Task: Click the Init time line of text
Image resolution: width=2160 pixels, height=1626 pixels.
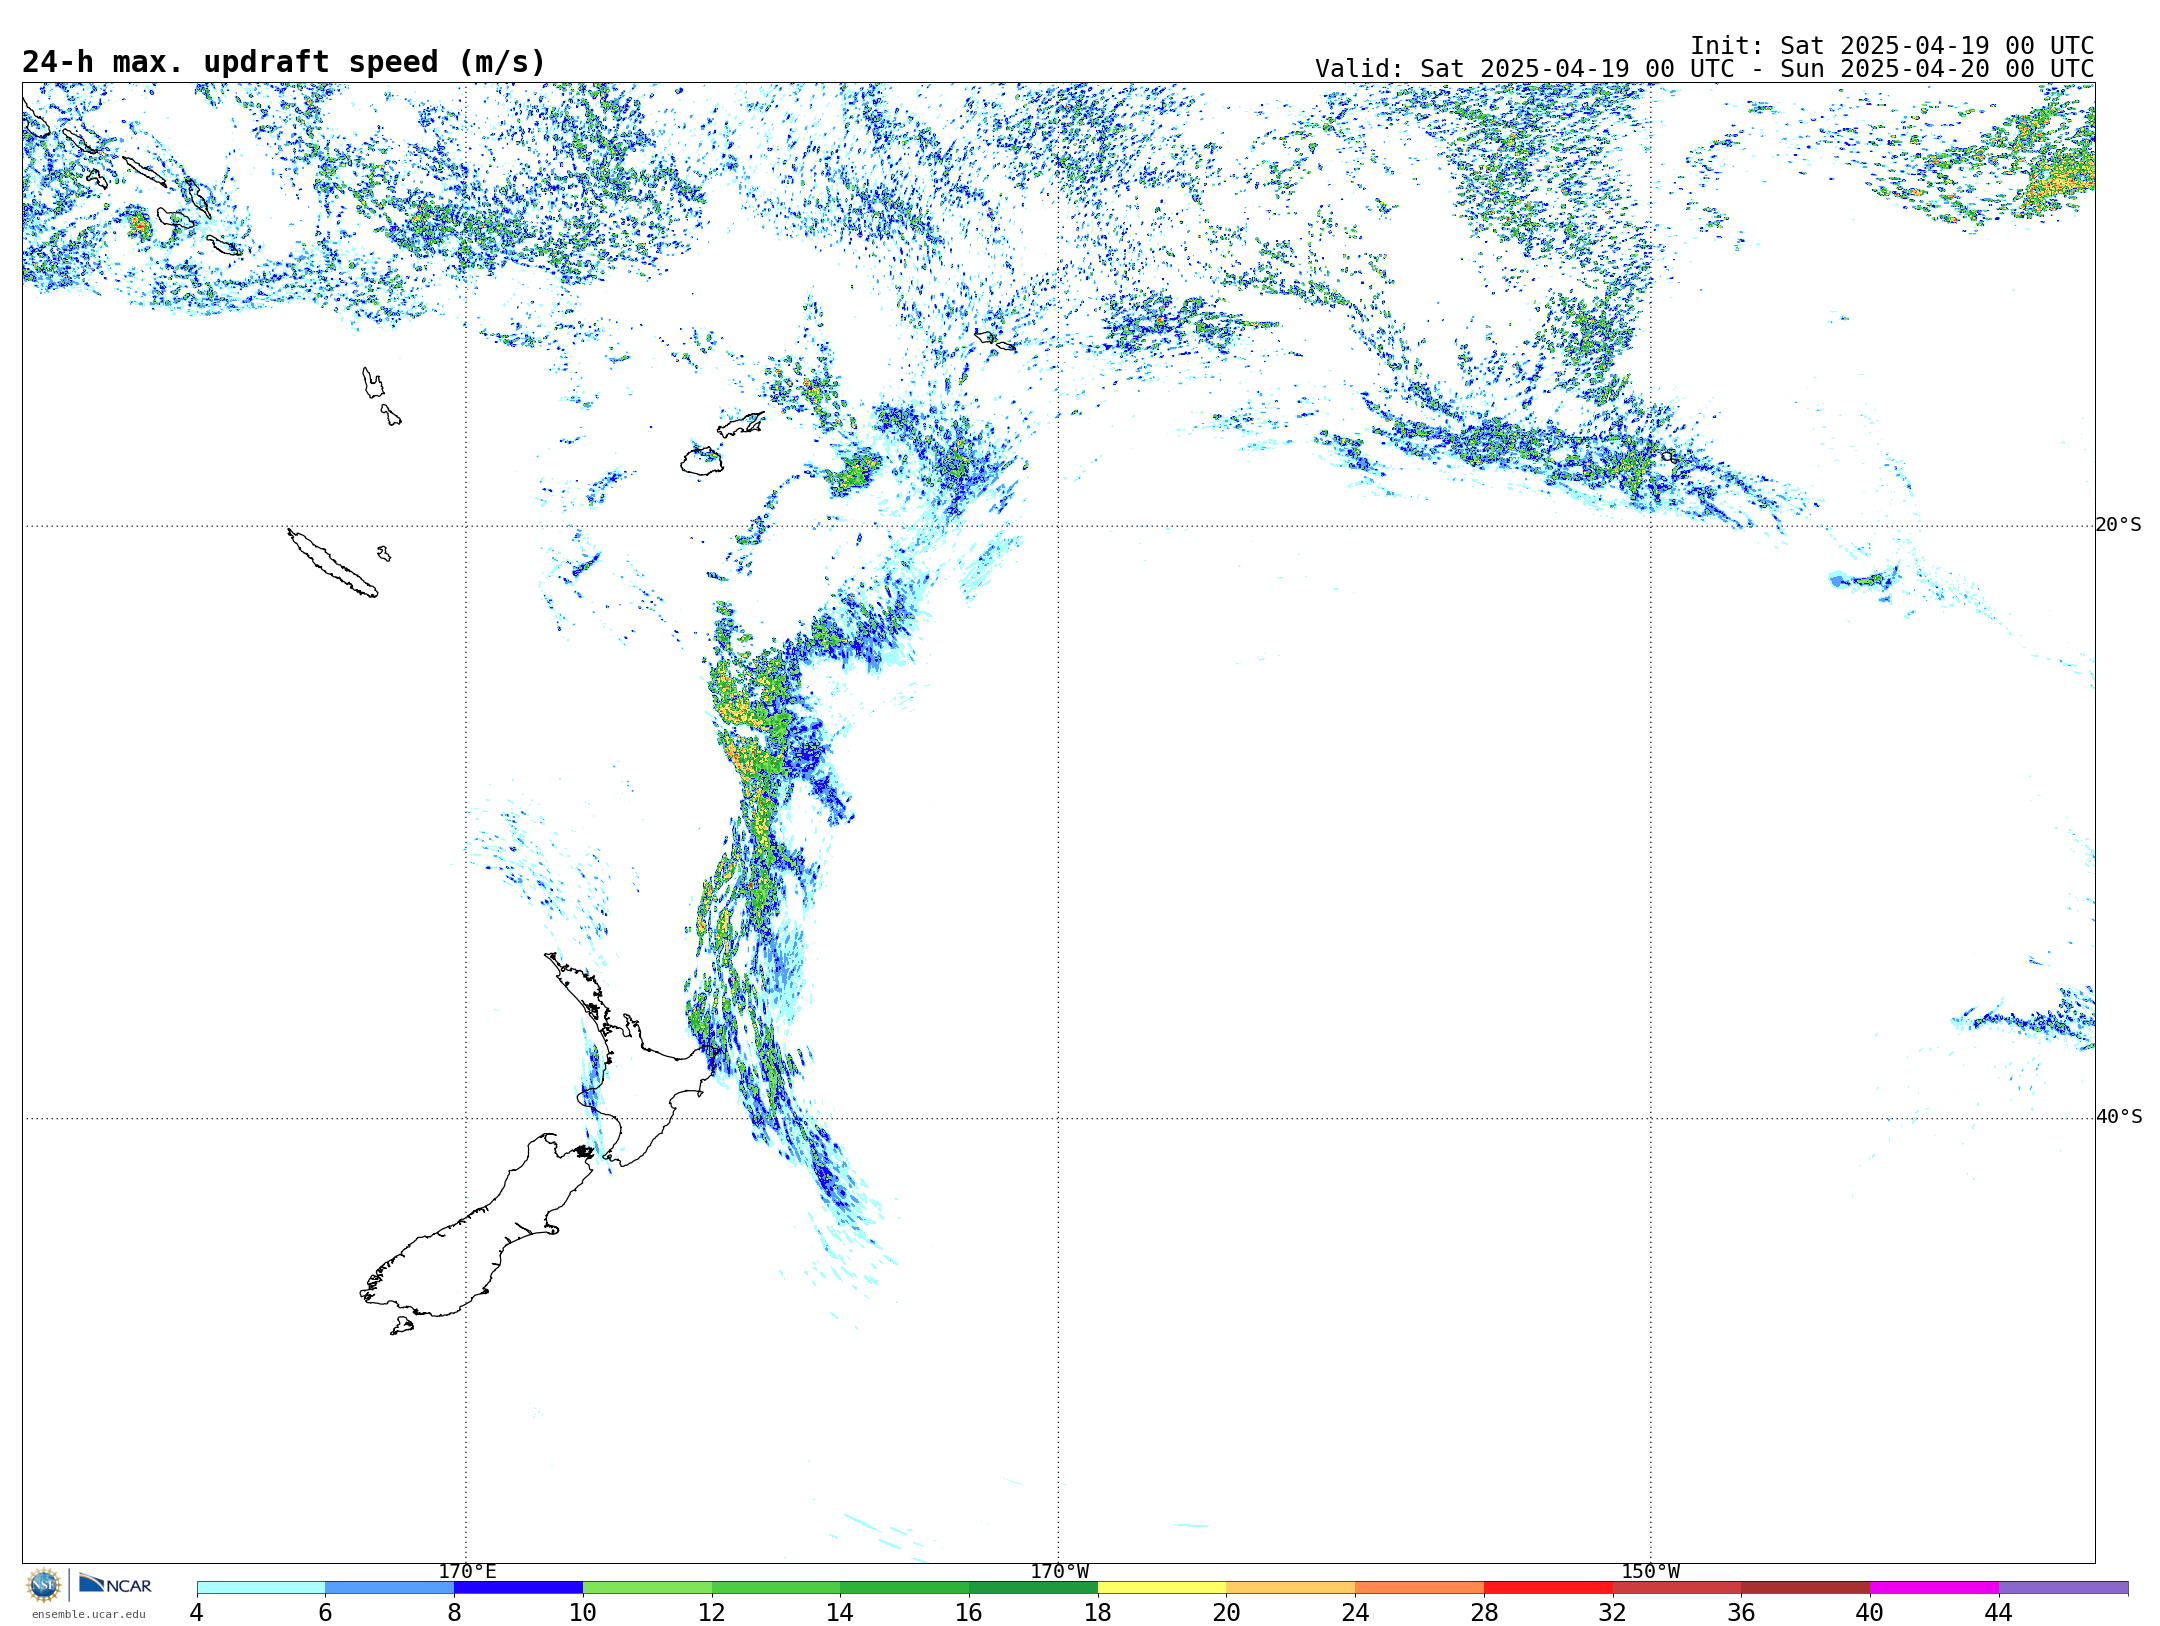Action: 1892,46
